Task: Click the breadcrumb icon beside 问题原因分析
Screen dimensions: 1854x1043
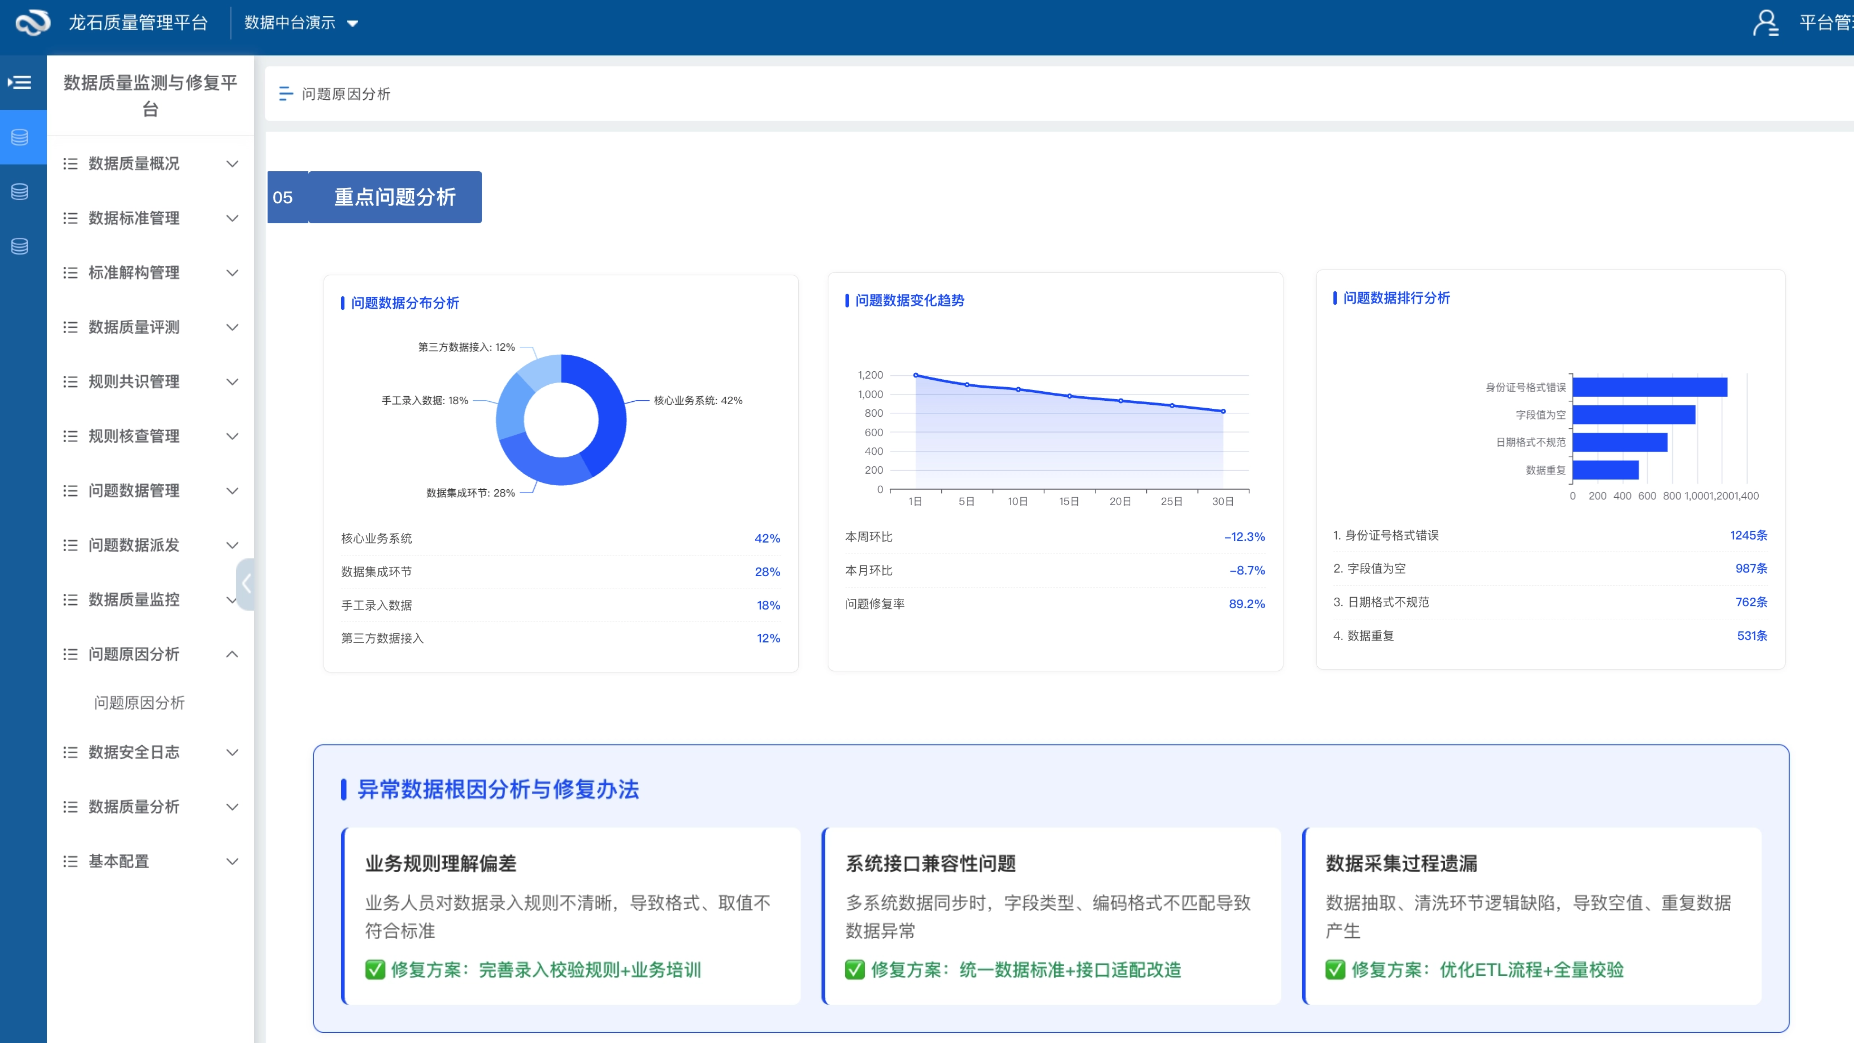Action: click(x=285, y=94)
